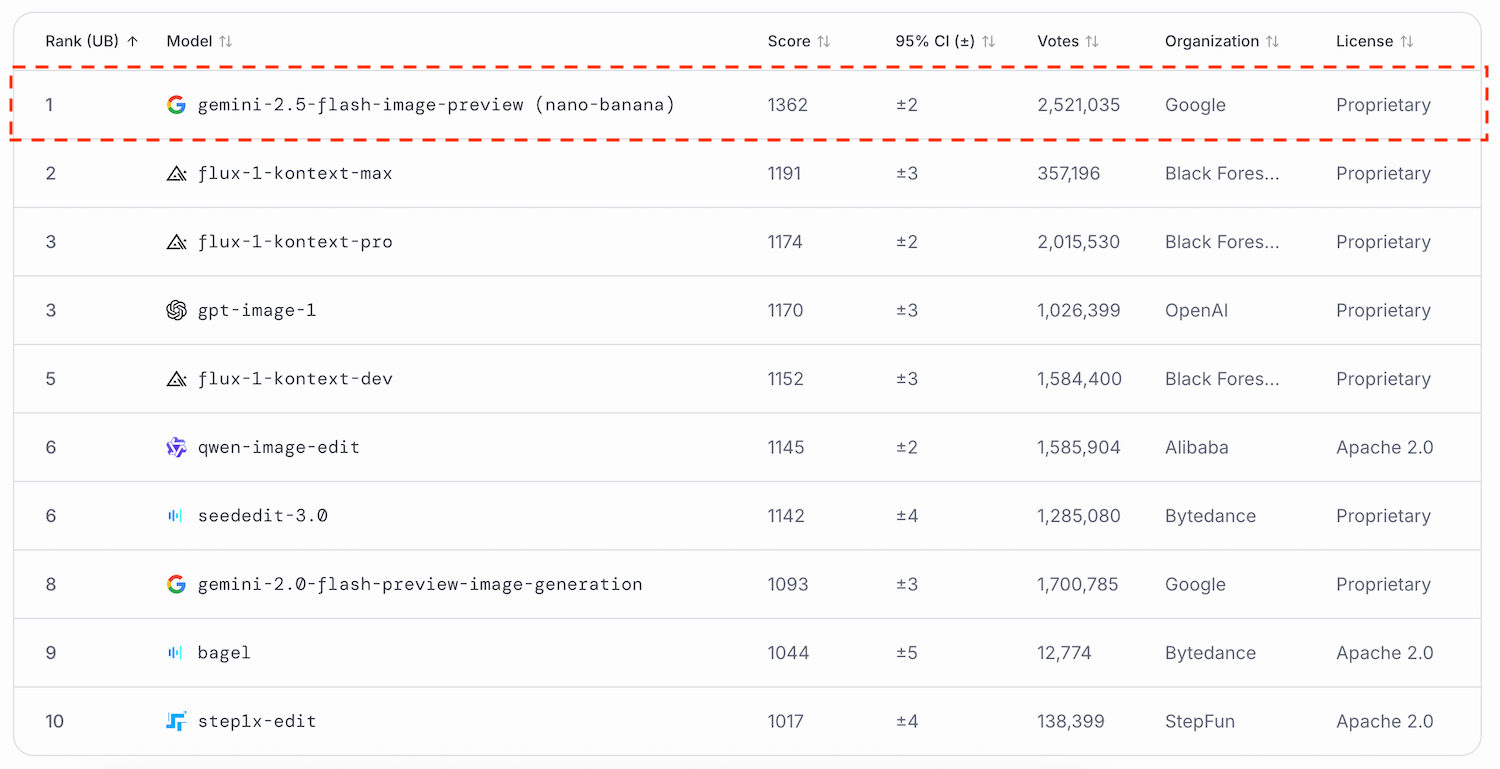
Task: Click the Flux logo beside flux-1-kontext-max
Action: pos(176,173)
